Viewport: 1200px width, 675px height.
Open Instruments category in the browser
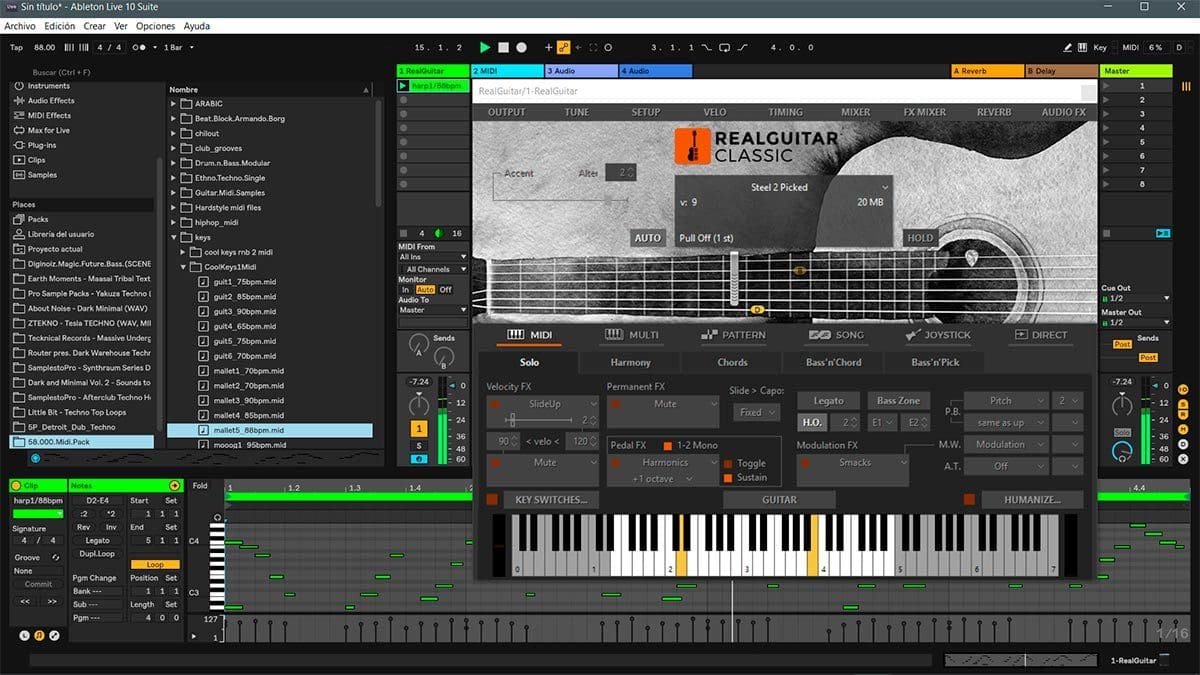pyautogui.click(x=47, y=86)
